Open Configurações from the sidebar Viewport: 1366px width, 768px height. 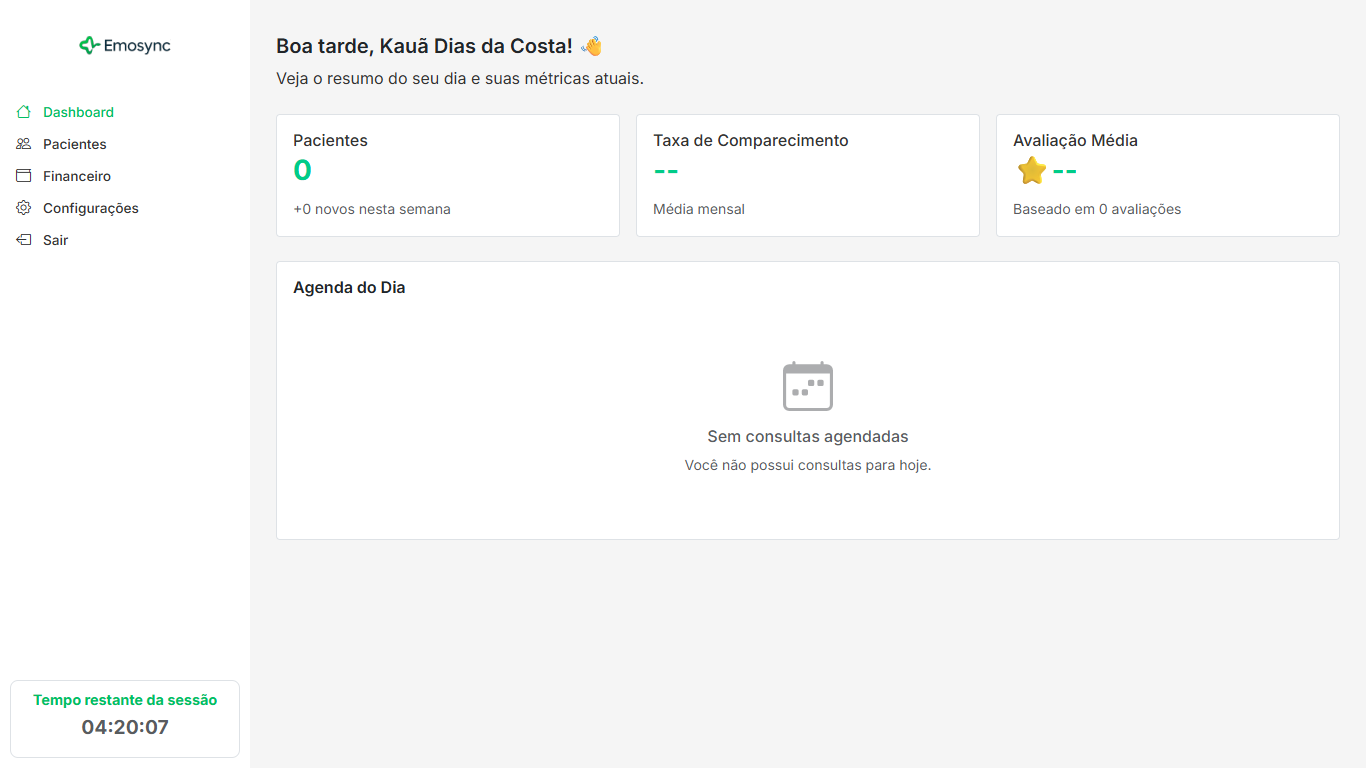point(91,207)
